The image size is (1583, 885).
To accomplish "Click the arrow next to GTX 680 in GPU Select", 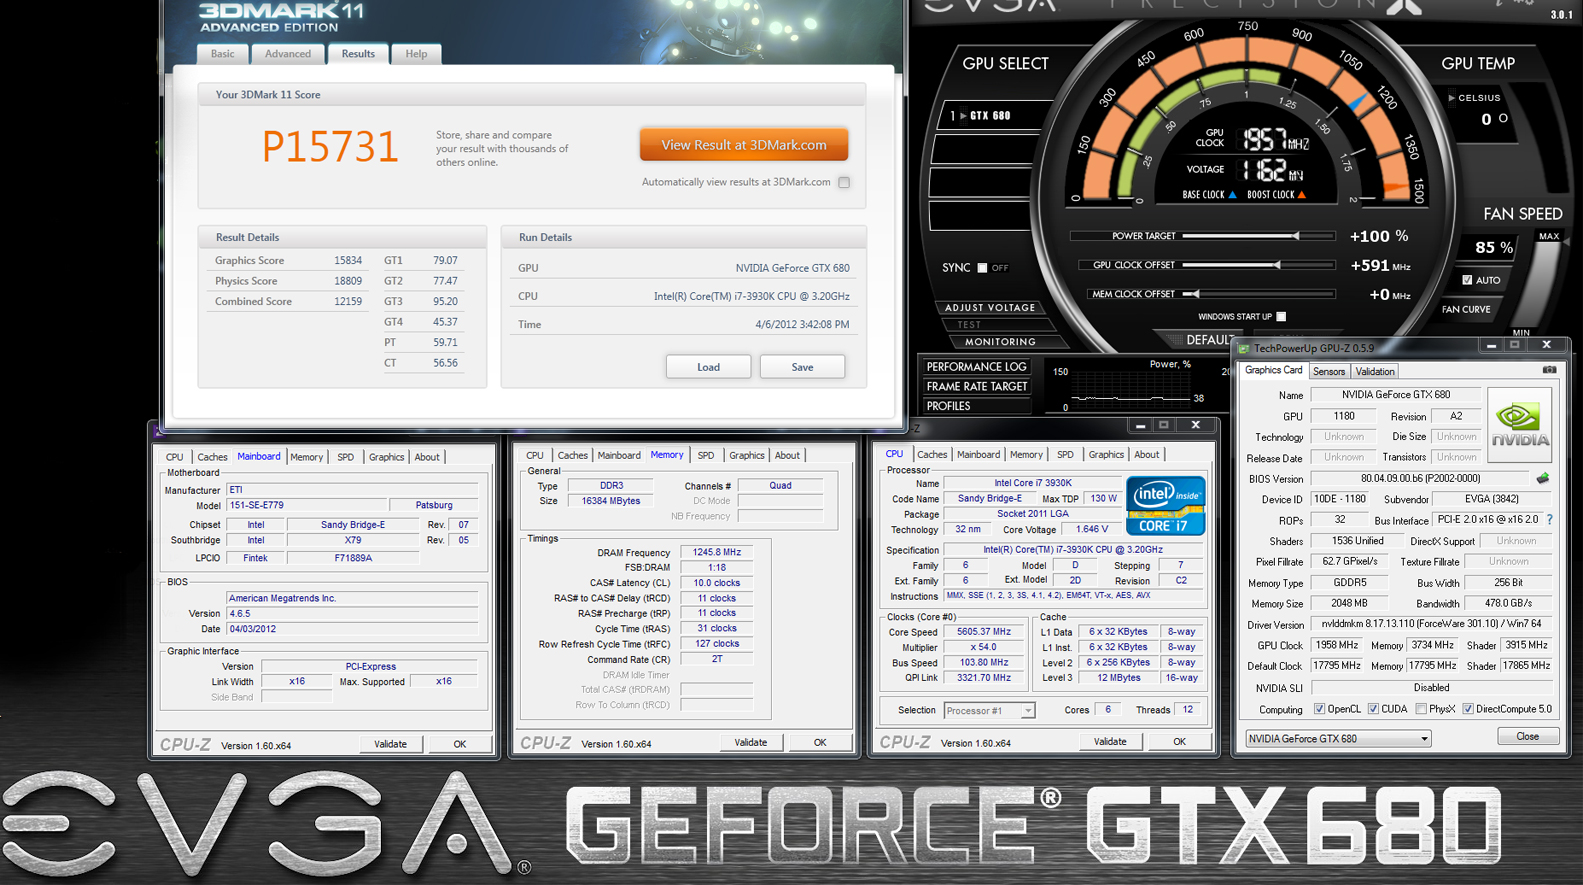I will pyautogui.click(x=964, y=116).
